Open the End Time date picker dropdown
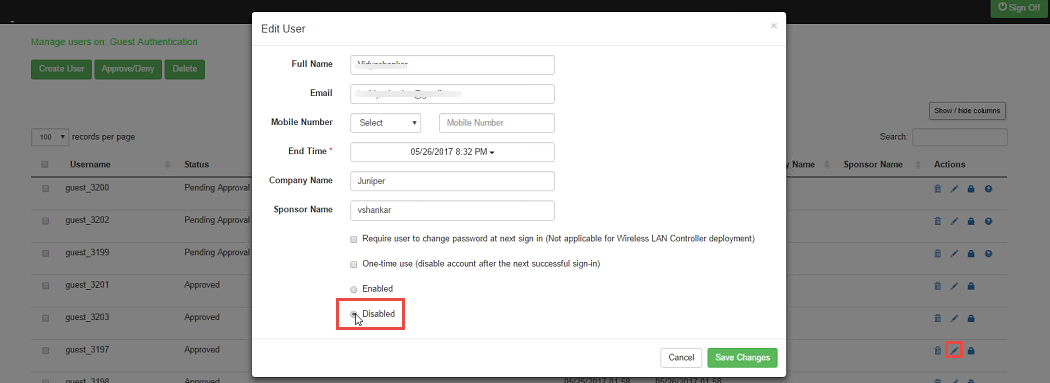 tap(452, 152)
